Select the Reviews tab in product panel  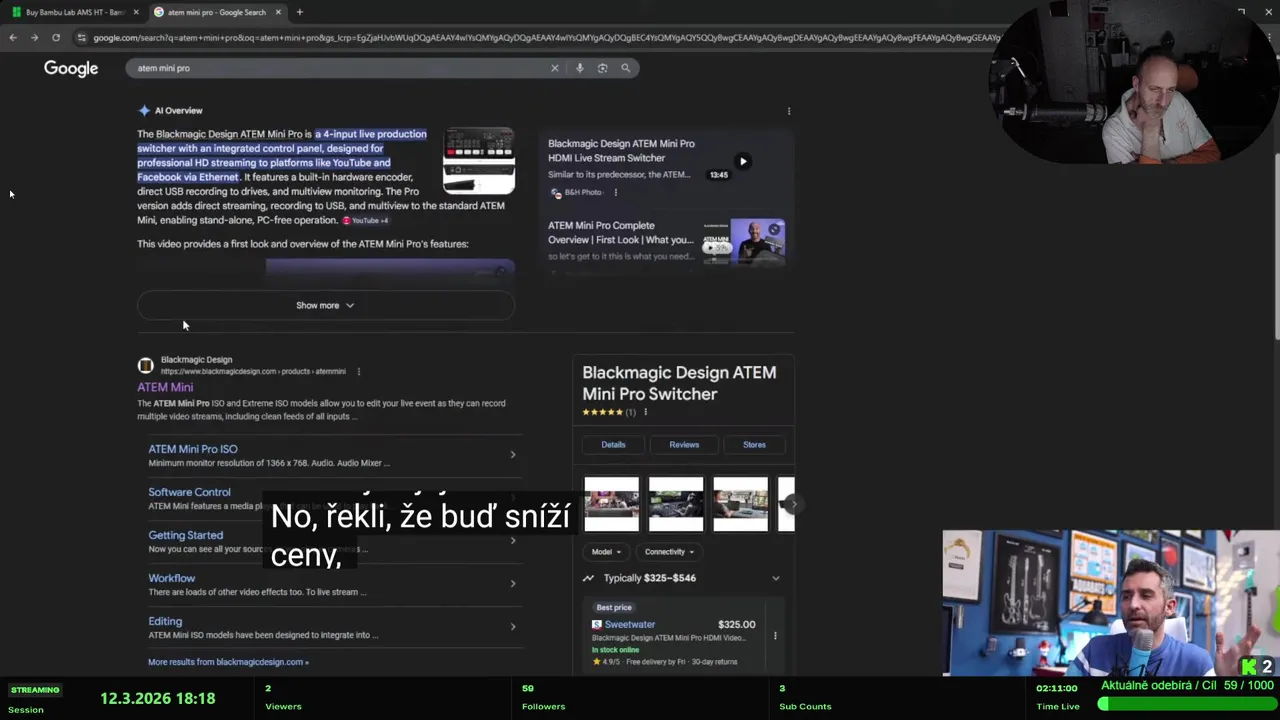(x=684, y=444)
